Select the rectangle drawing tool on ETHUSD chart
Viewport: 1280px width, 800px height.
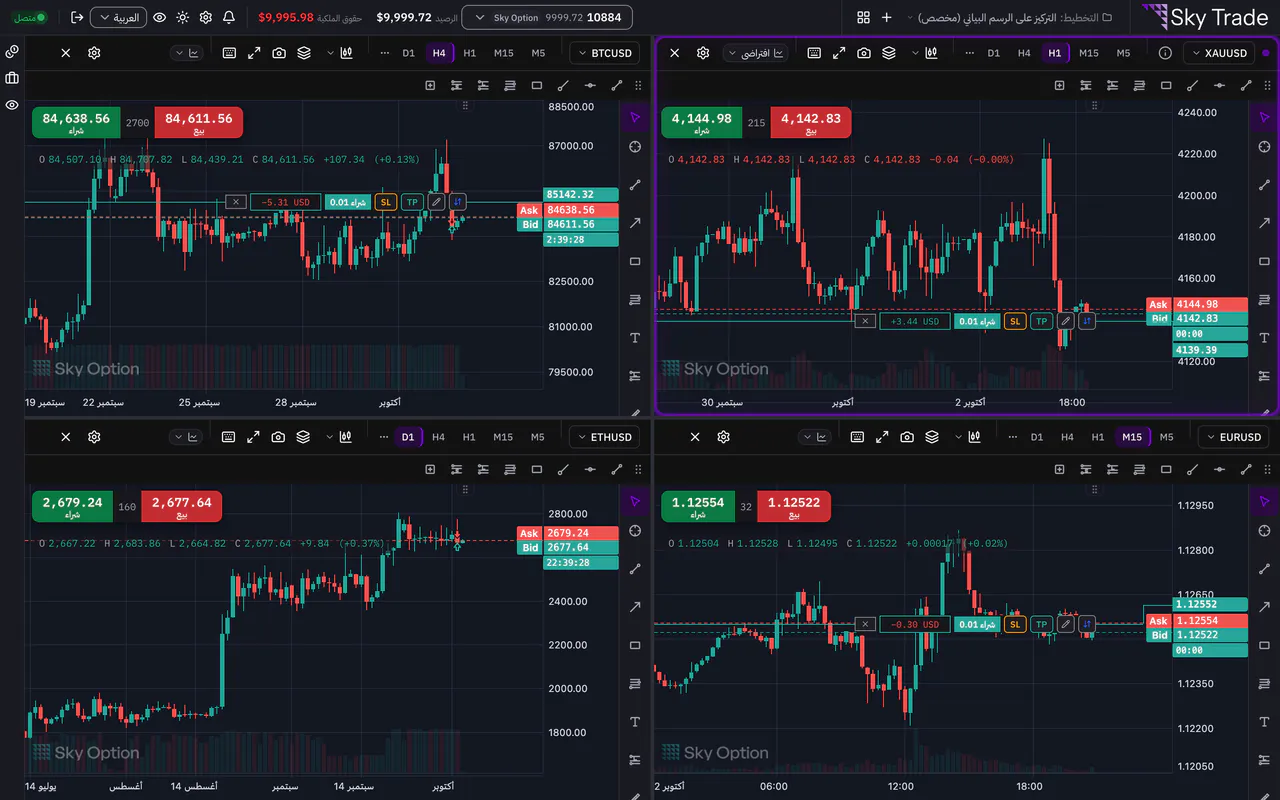pos(537,469)
